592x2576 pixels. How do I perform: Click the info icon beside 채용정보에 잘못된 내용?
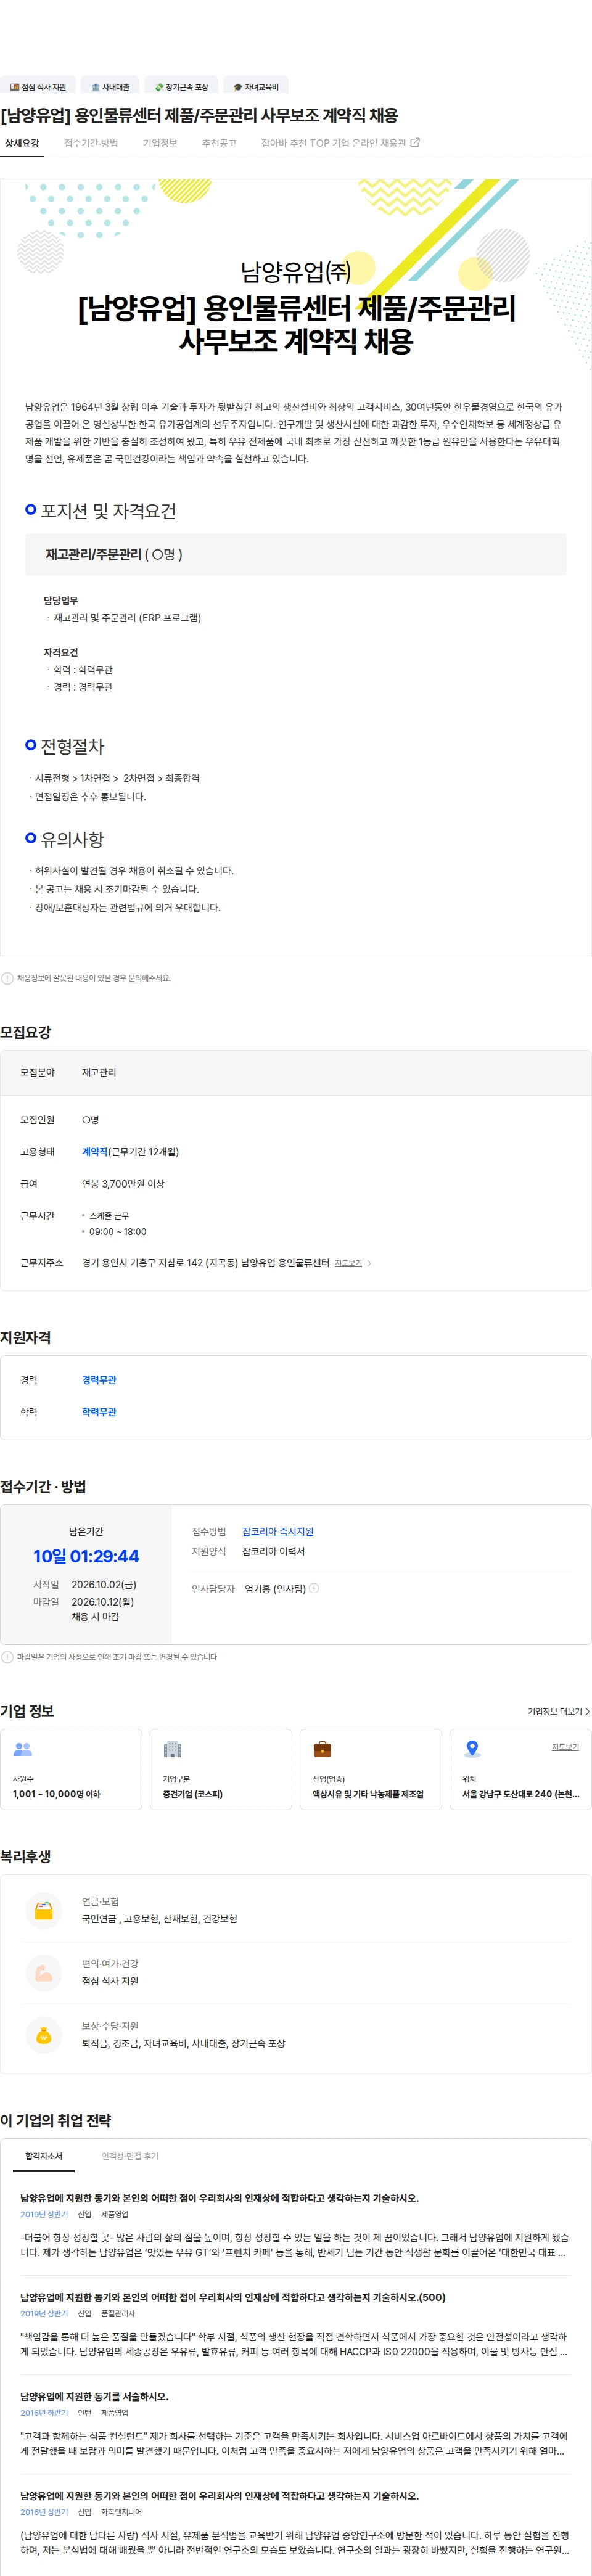(x=7, y=978)
